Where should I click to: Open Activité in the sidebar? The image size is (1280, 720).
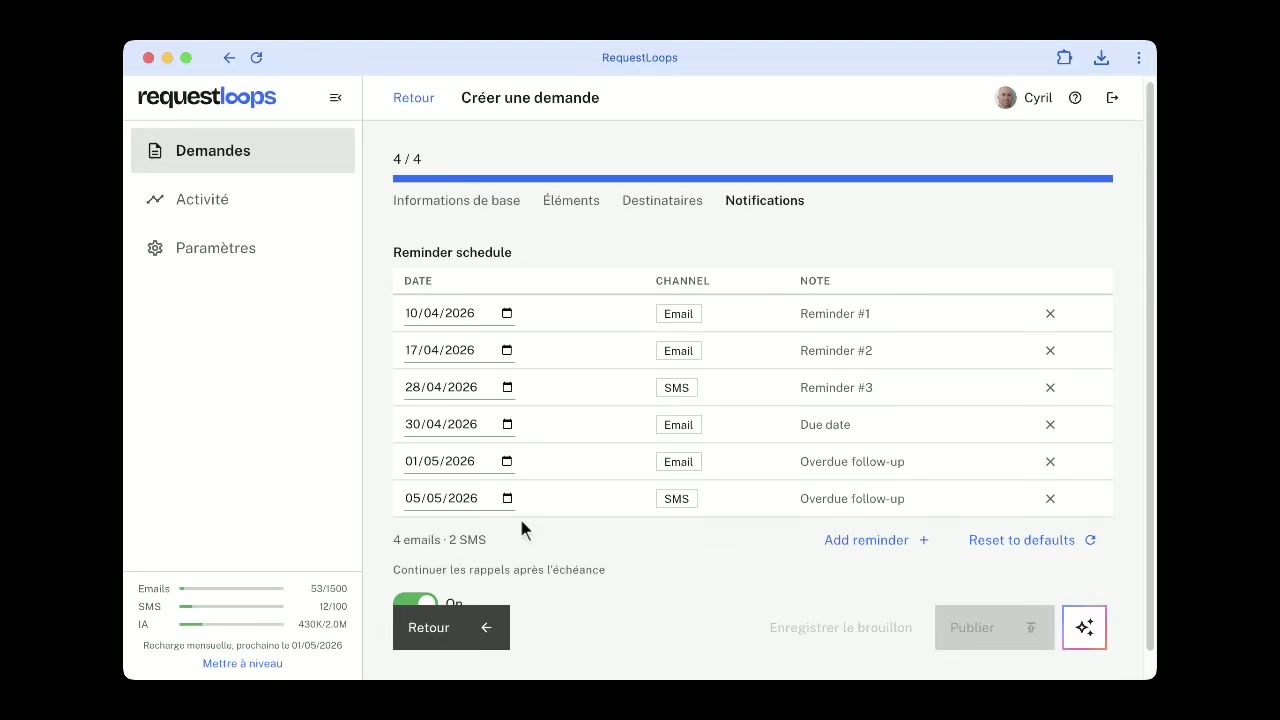tap(202, 199)
